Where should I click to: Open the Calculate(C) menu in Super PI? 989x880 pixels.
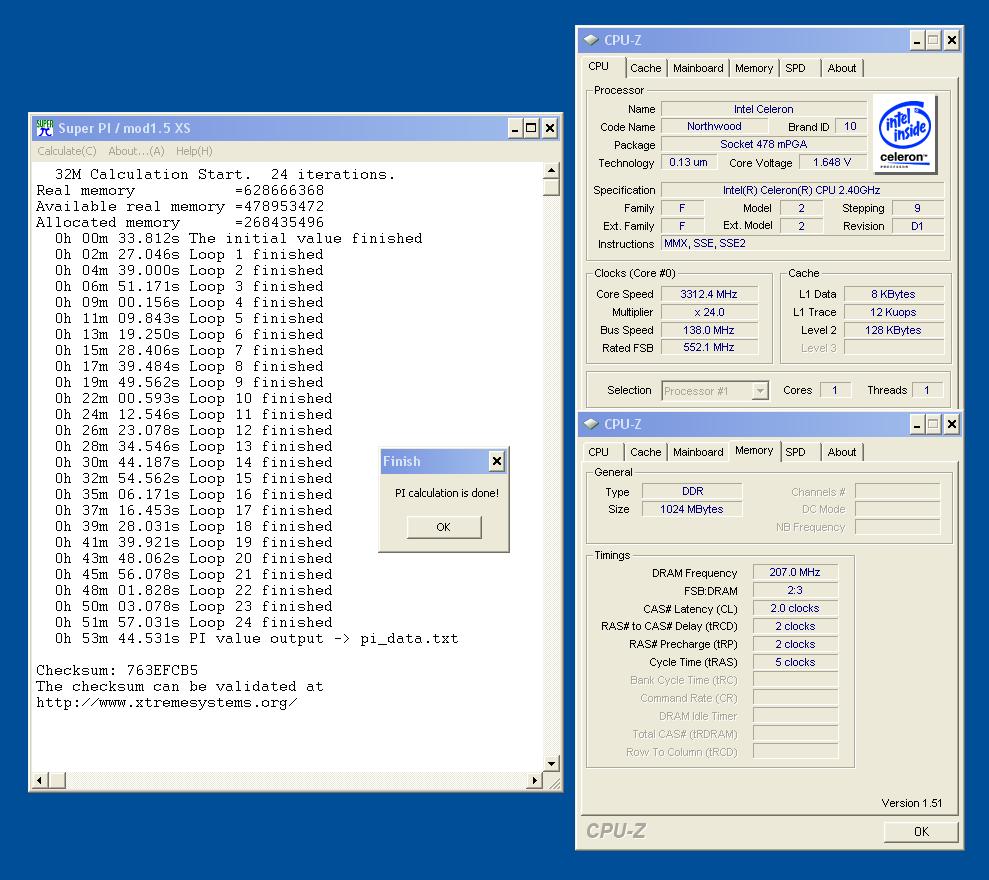pyautogui.click(x=67, y=151)
